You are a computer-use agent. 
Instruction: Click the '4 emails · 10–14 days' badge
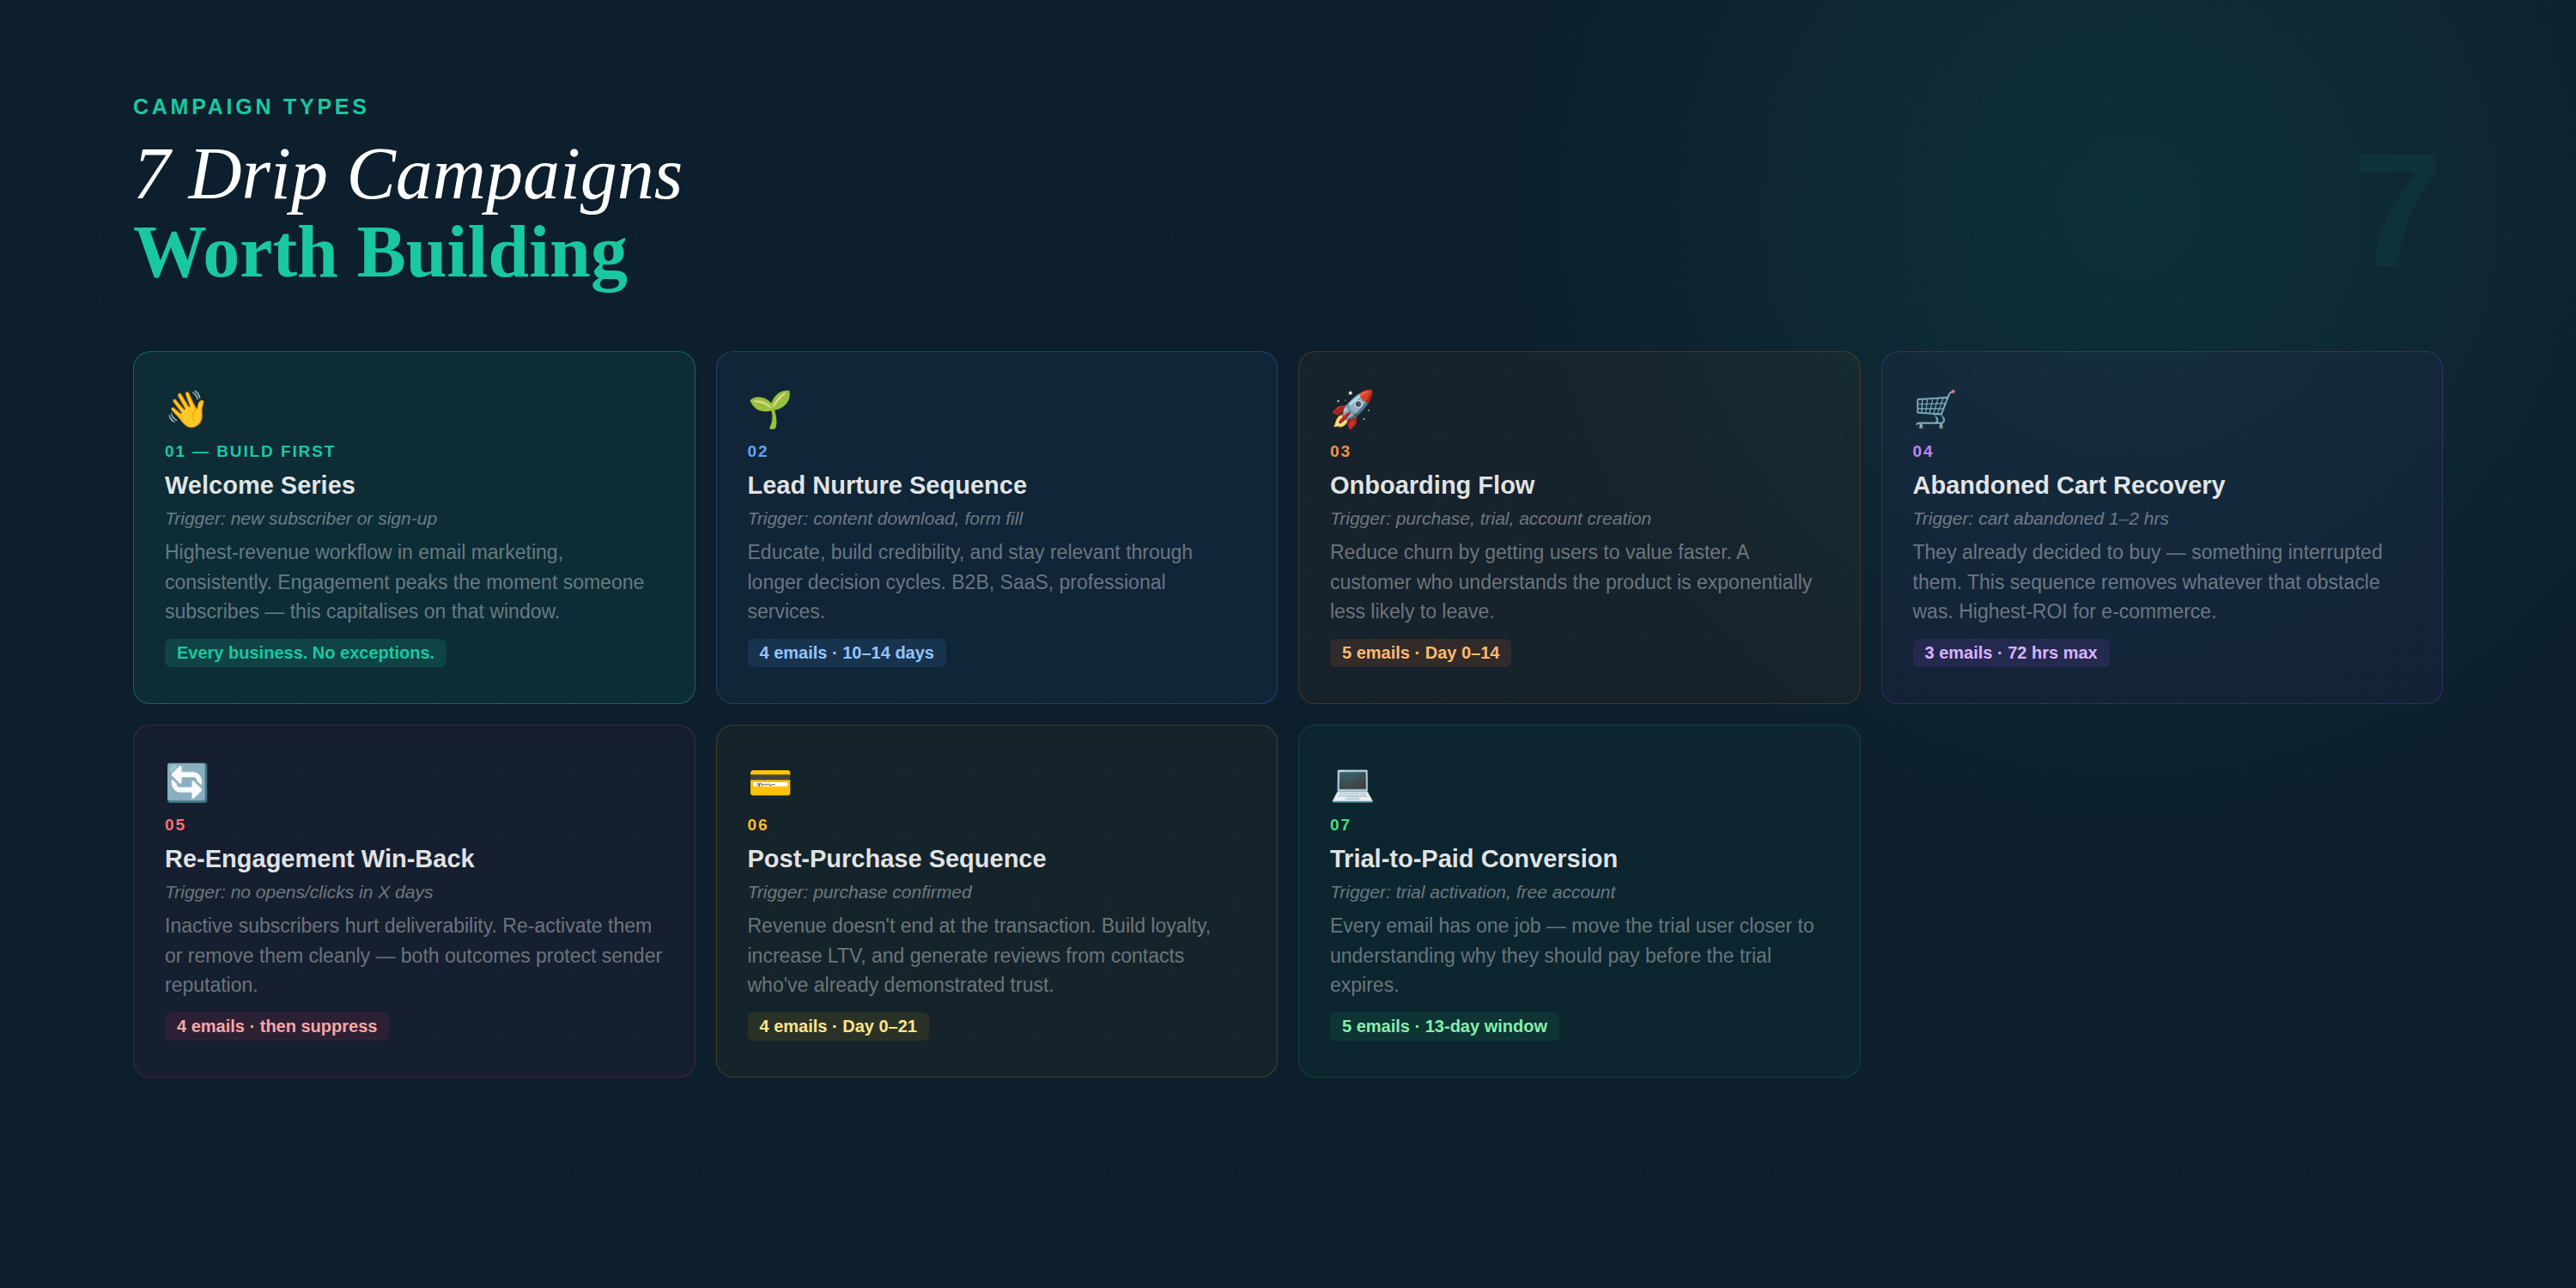click(x=845, y=653)
